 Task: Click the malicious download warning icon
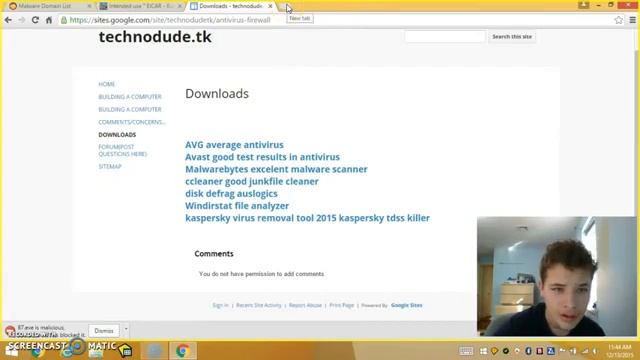10,331
